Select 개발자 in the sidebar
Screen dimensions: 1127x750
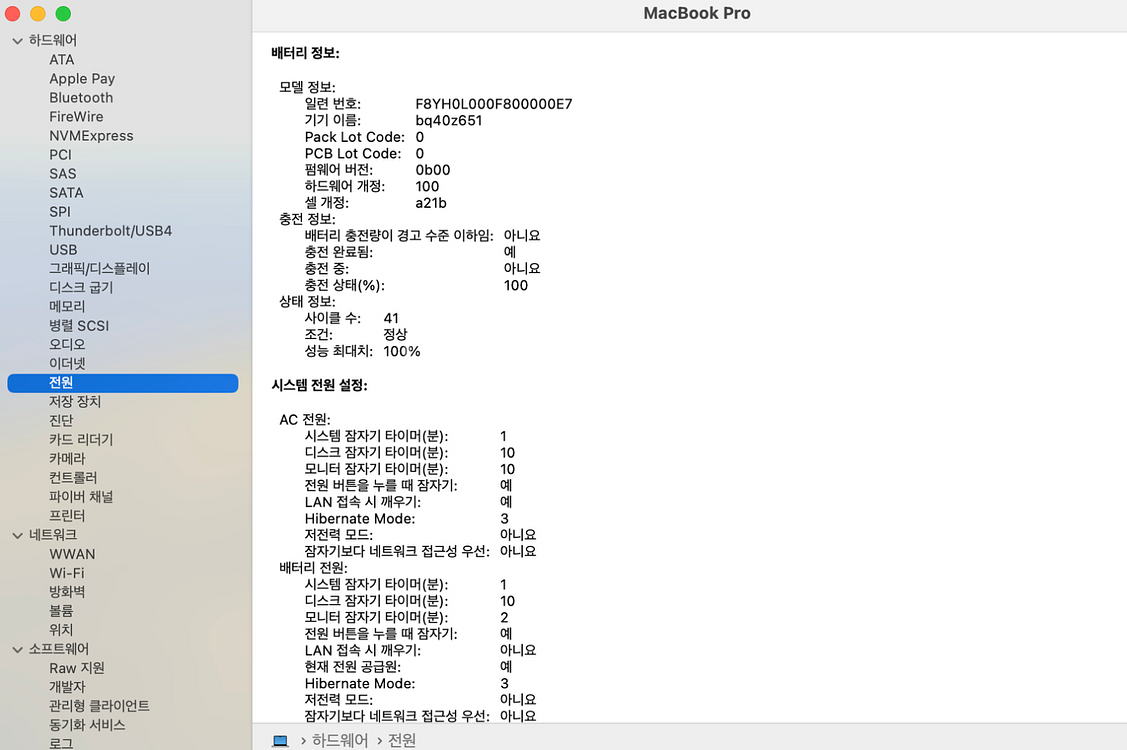67,687
